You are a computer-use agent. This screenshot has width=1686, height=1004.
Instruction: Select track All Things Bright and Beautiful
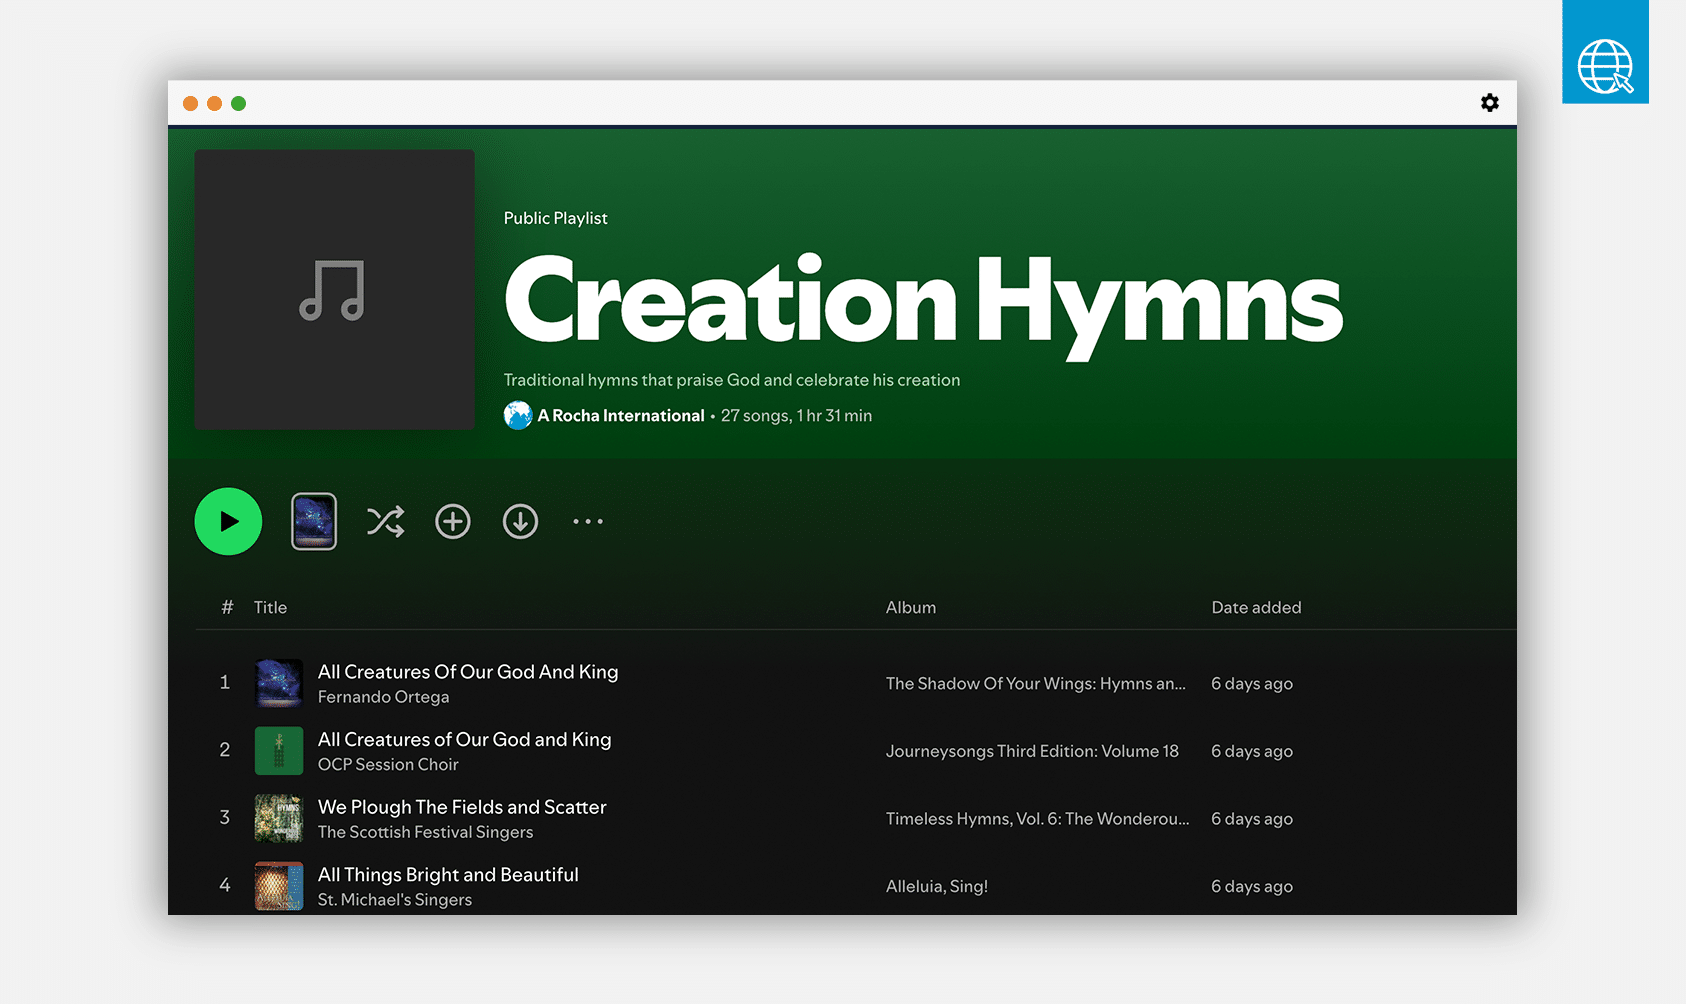pos(448,875)
